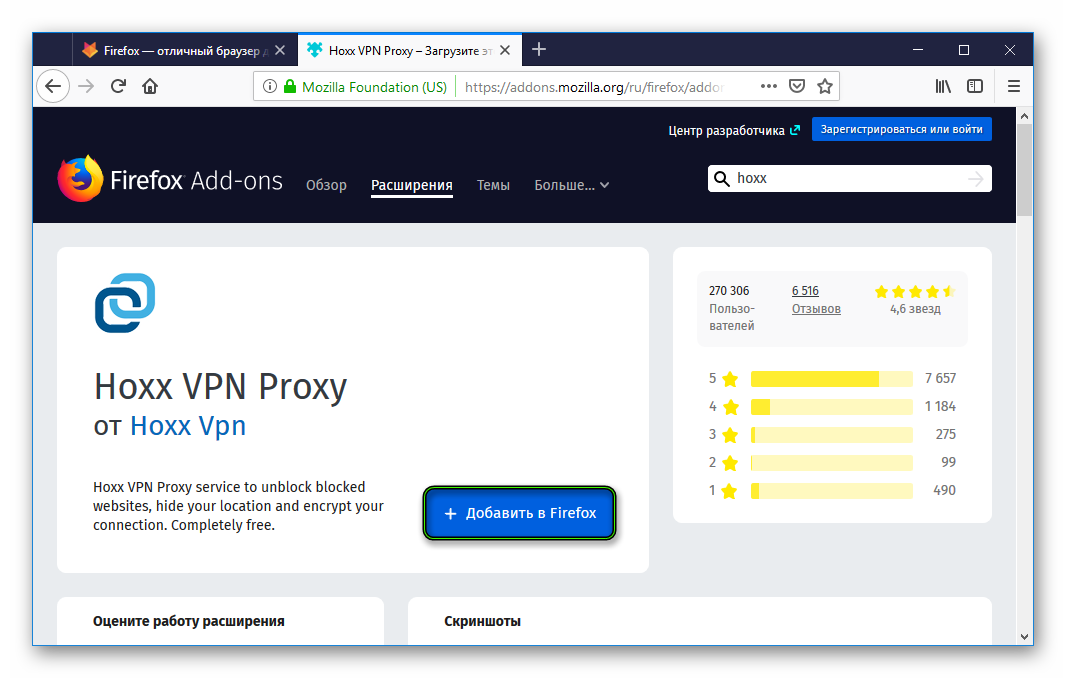Expand the Больше… dropdown menu
This screenshot has height=678, width=1066.
click(571, 185)
